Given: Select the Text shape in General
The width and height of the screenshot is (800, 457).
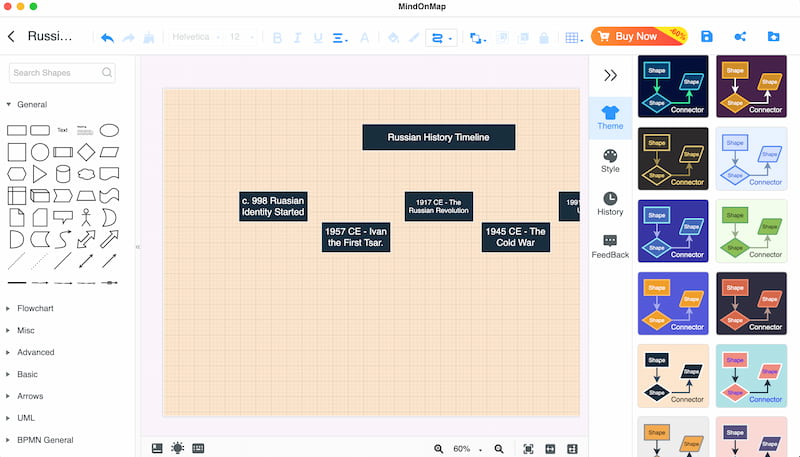Looking at the screenshot, I should coord(62,130).
